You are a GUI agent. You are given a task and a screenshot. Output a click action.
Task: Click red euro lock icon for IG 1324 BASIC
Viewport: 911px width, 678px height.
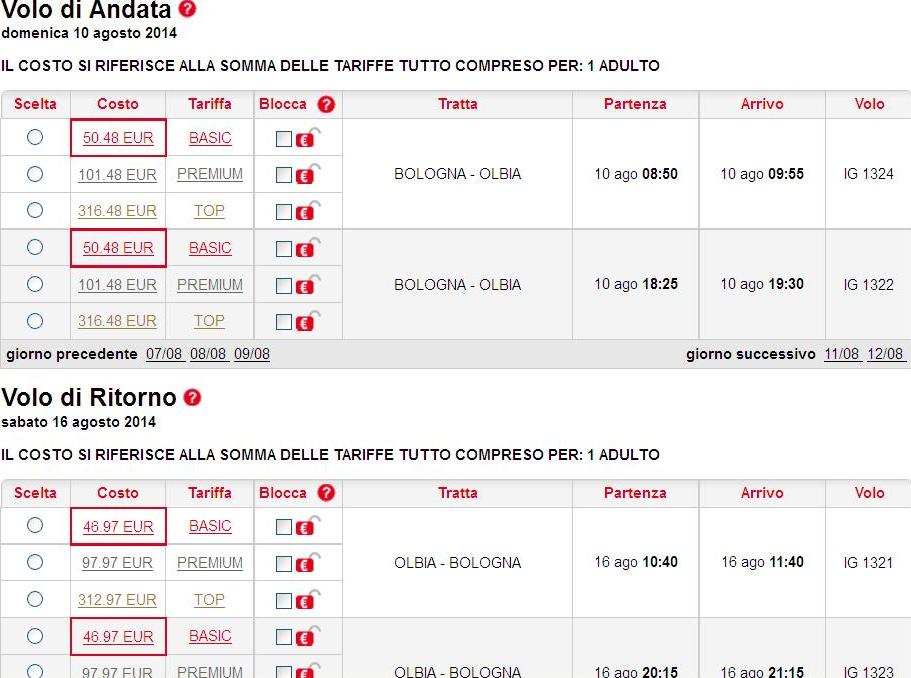pyautogui.click(x=307, y=138)
